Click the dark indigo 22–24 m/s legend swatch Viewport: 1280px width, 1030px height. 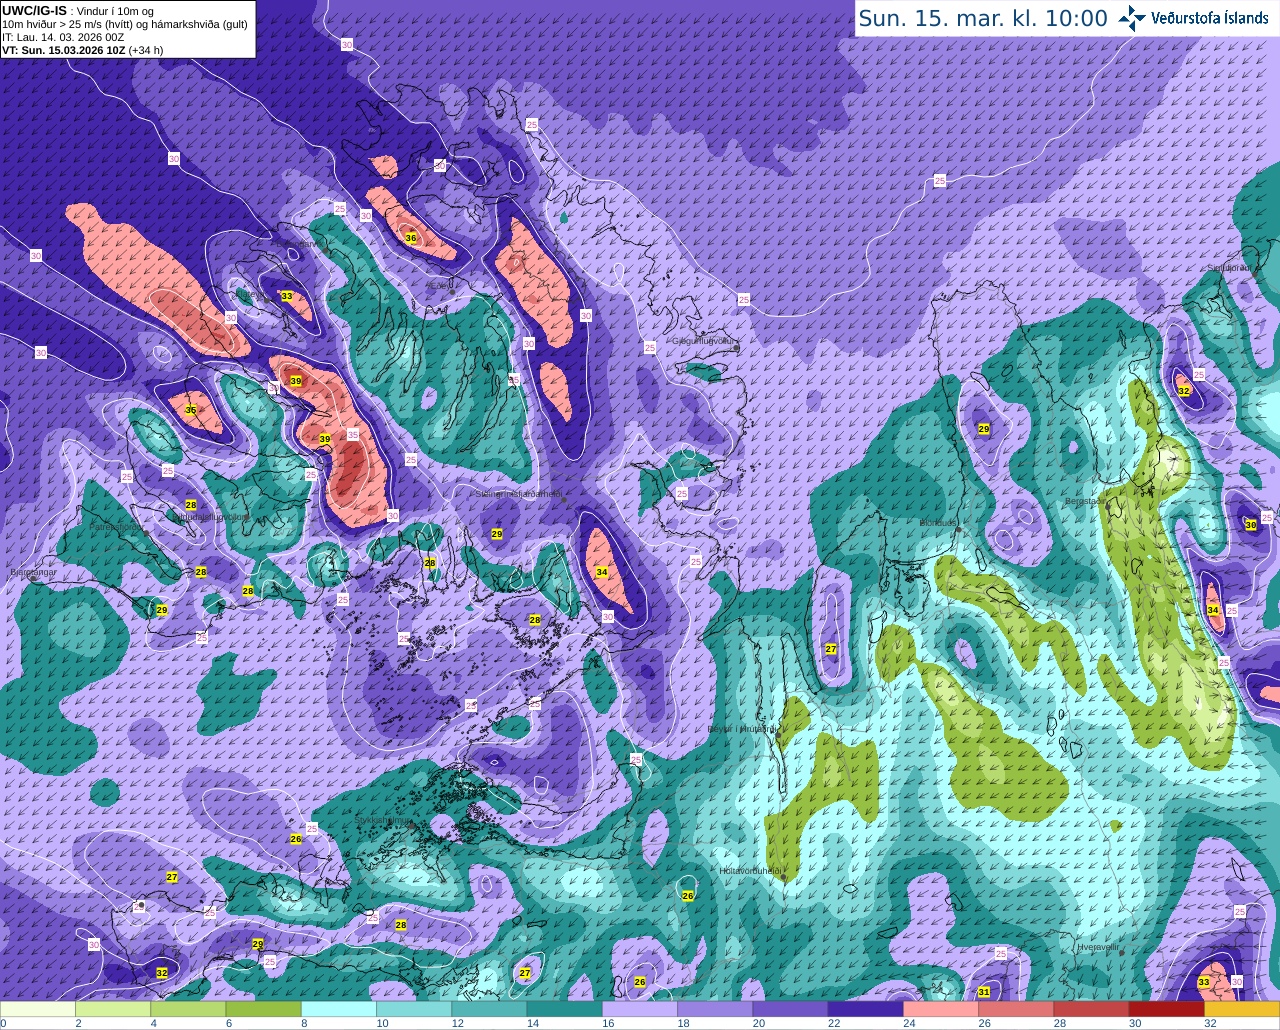865,1009
